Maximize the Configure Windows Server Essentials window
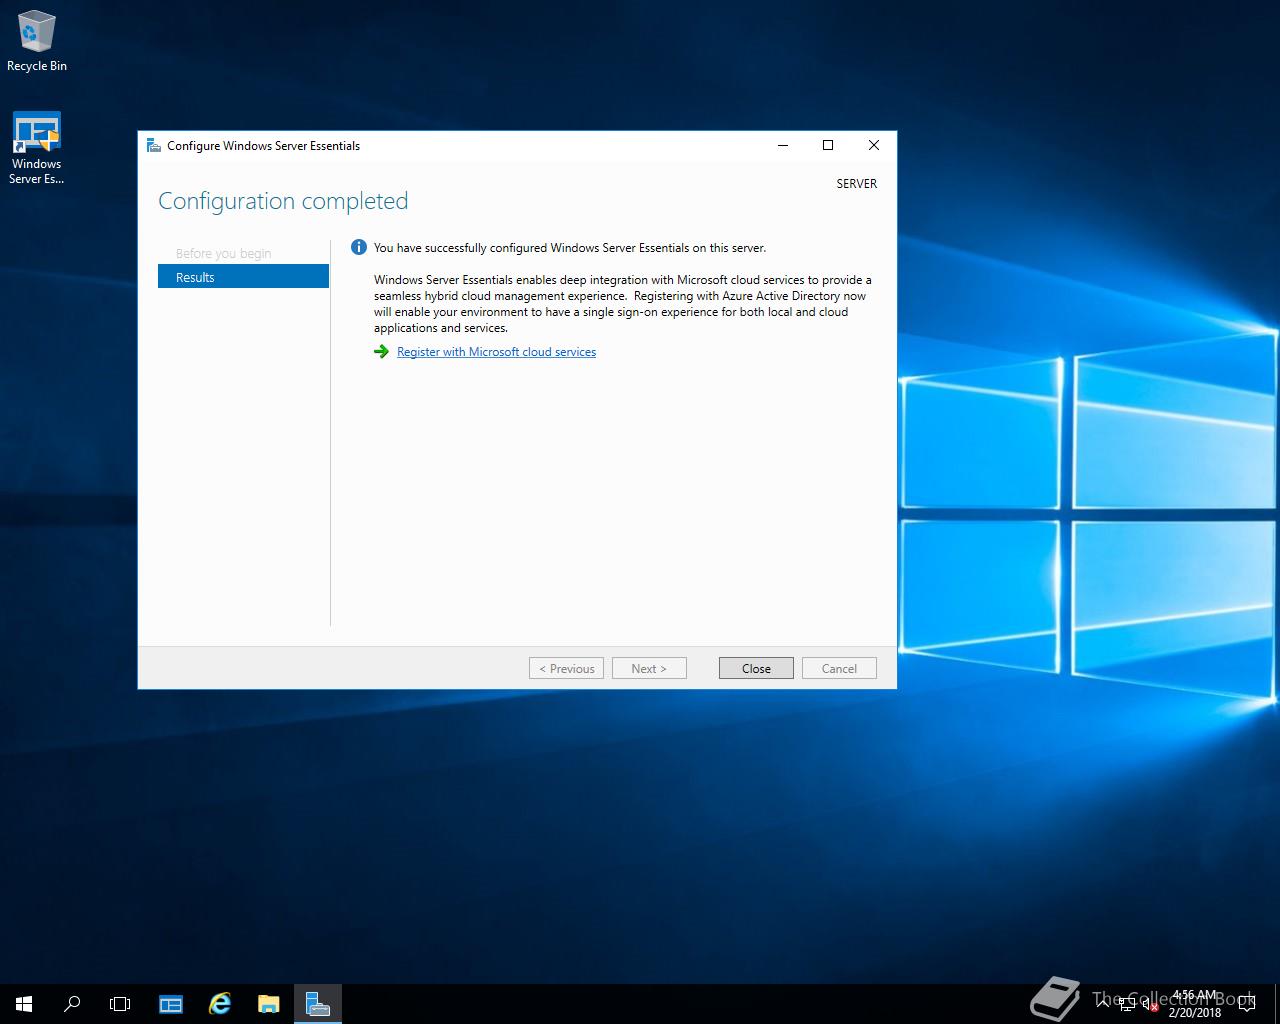 coord(828,145)
